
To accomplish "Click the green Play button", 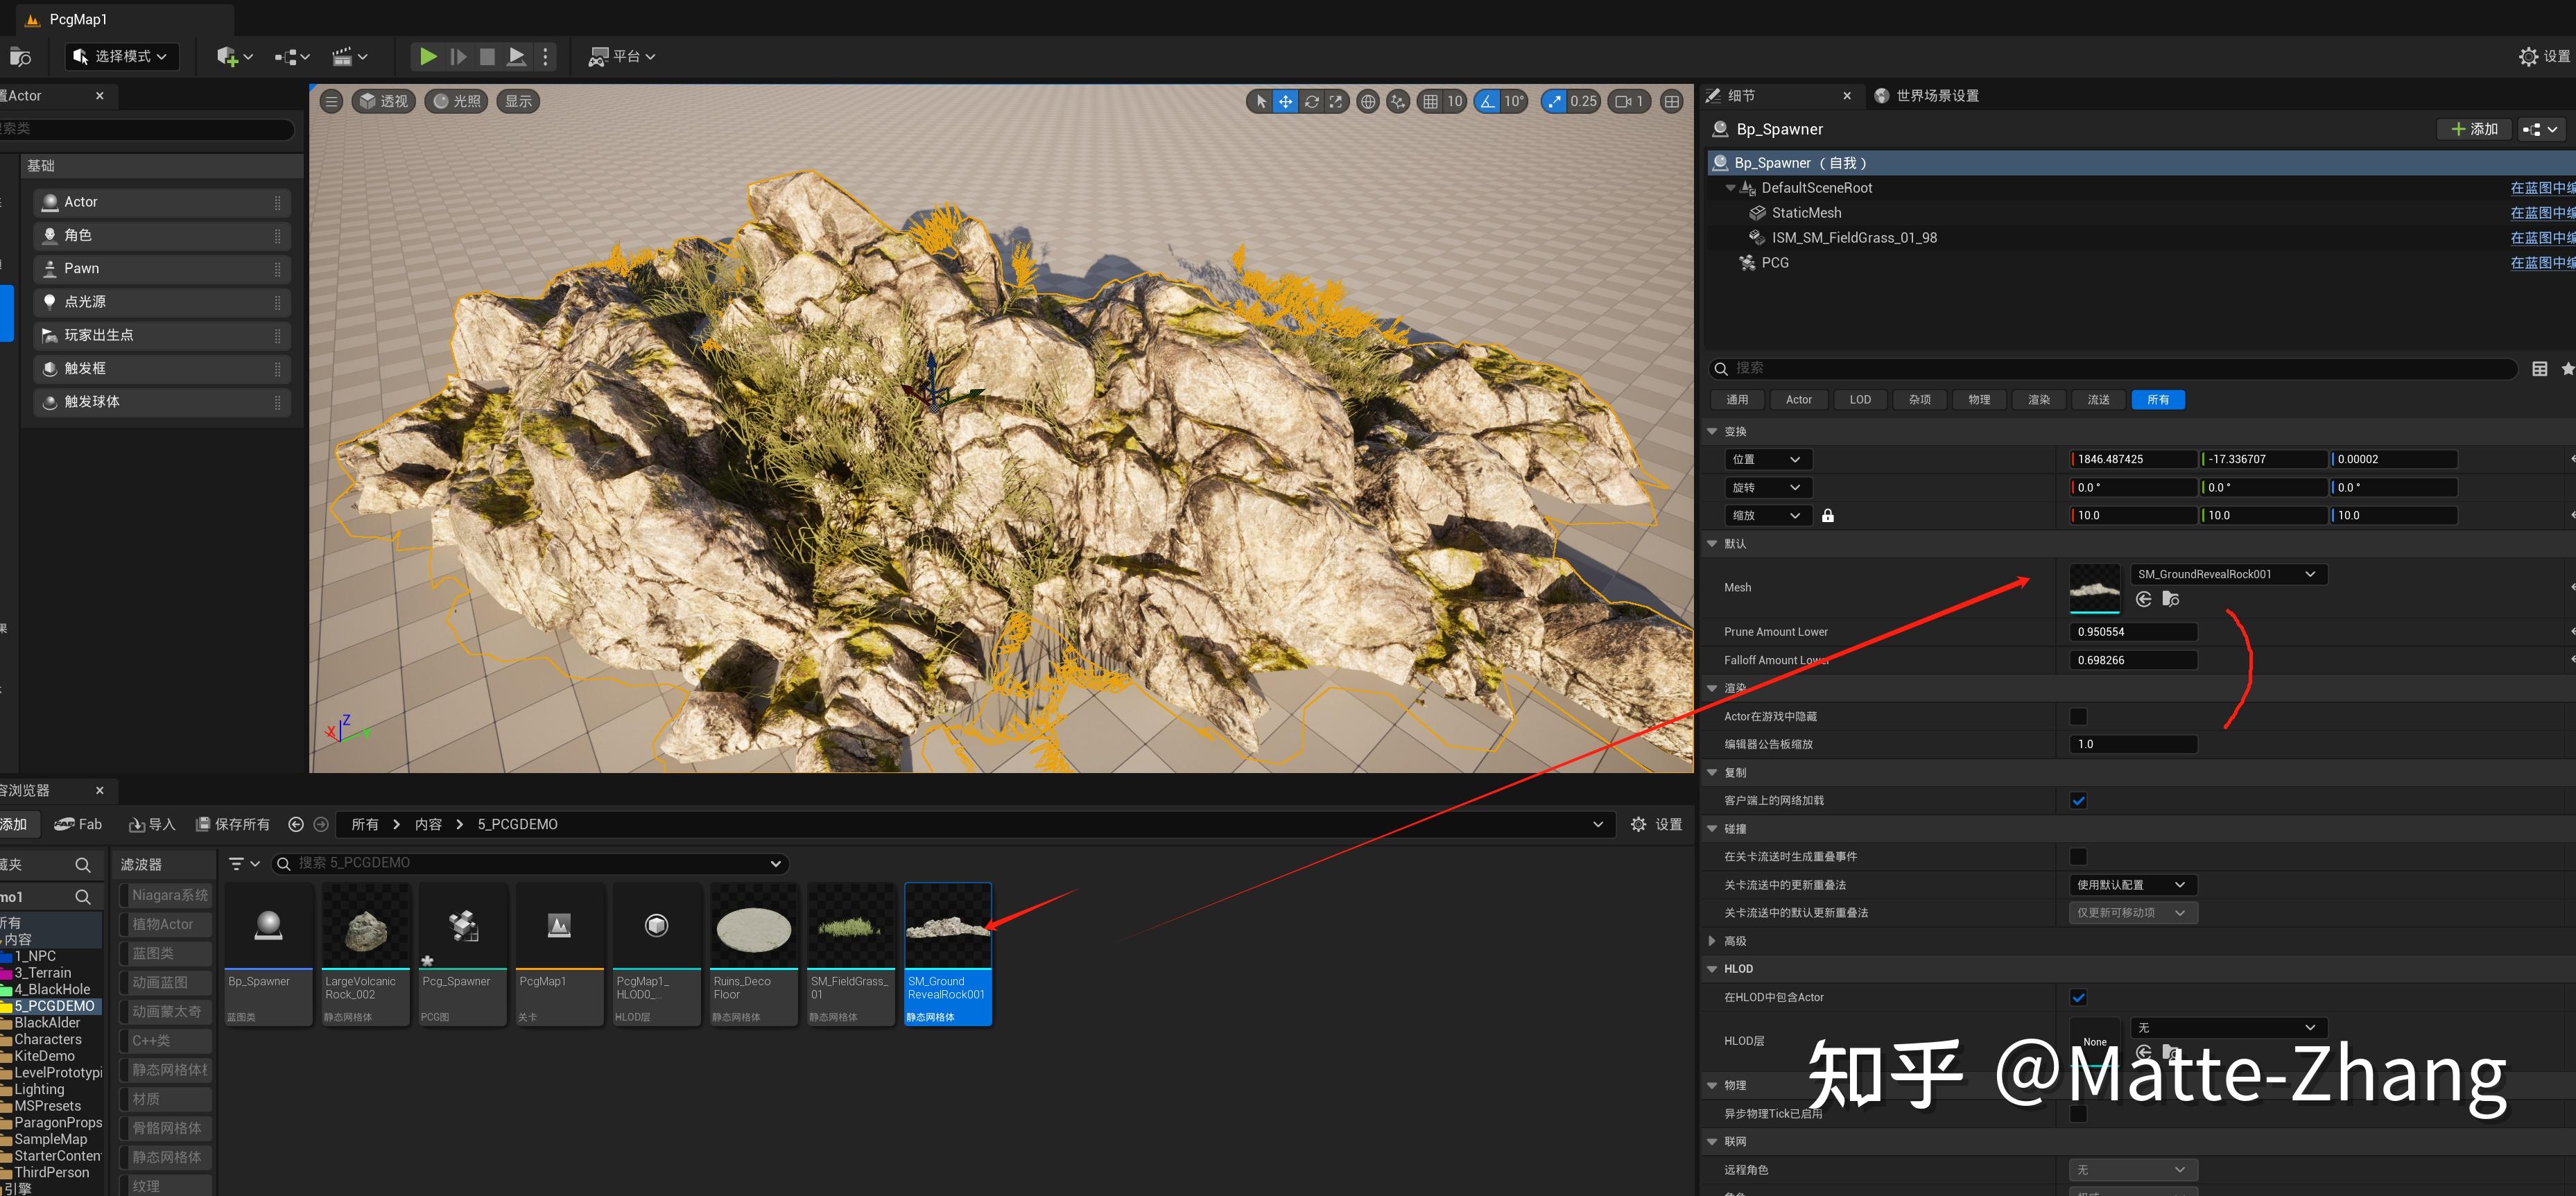I will tap(428, 57).
